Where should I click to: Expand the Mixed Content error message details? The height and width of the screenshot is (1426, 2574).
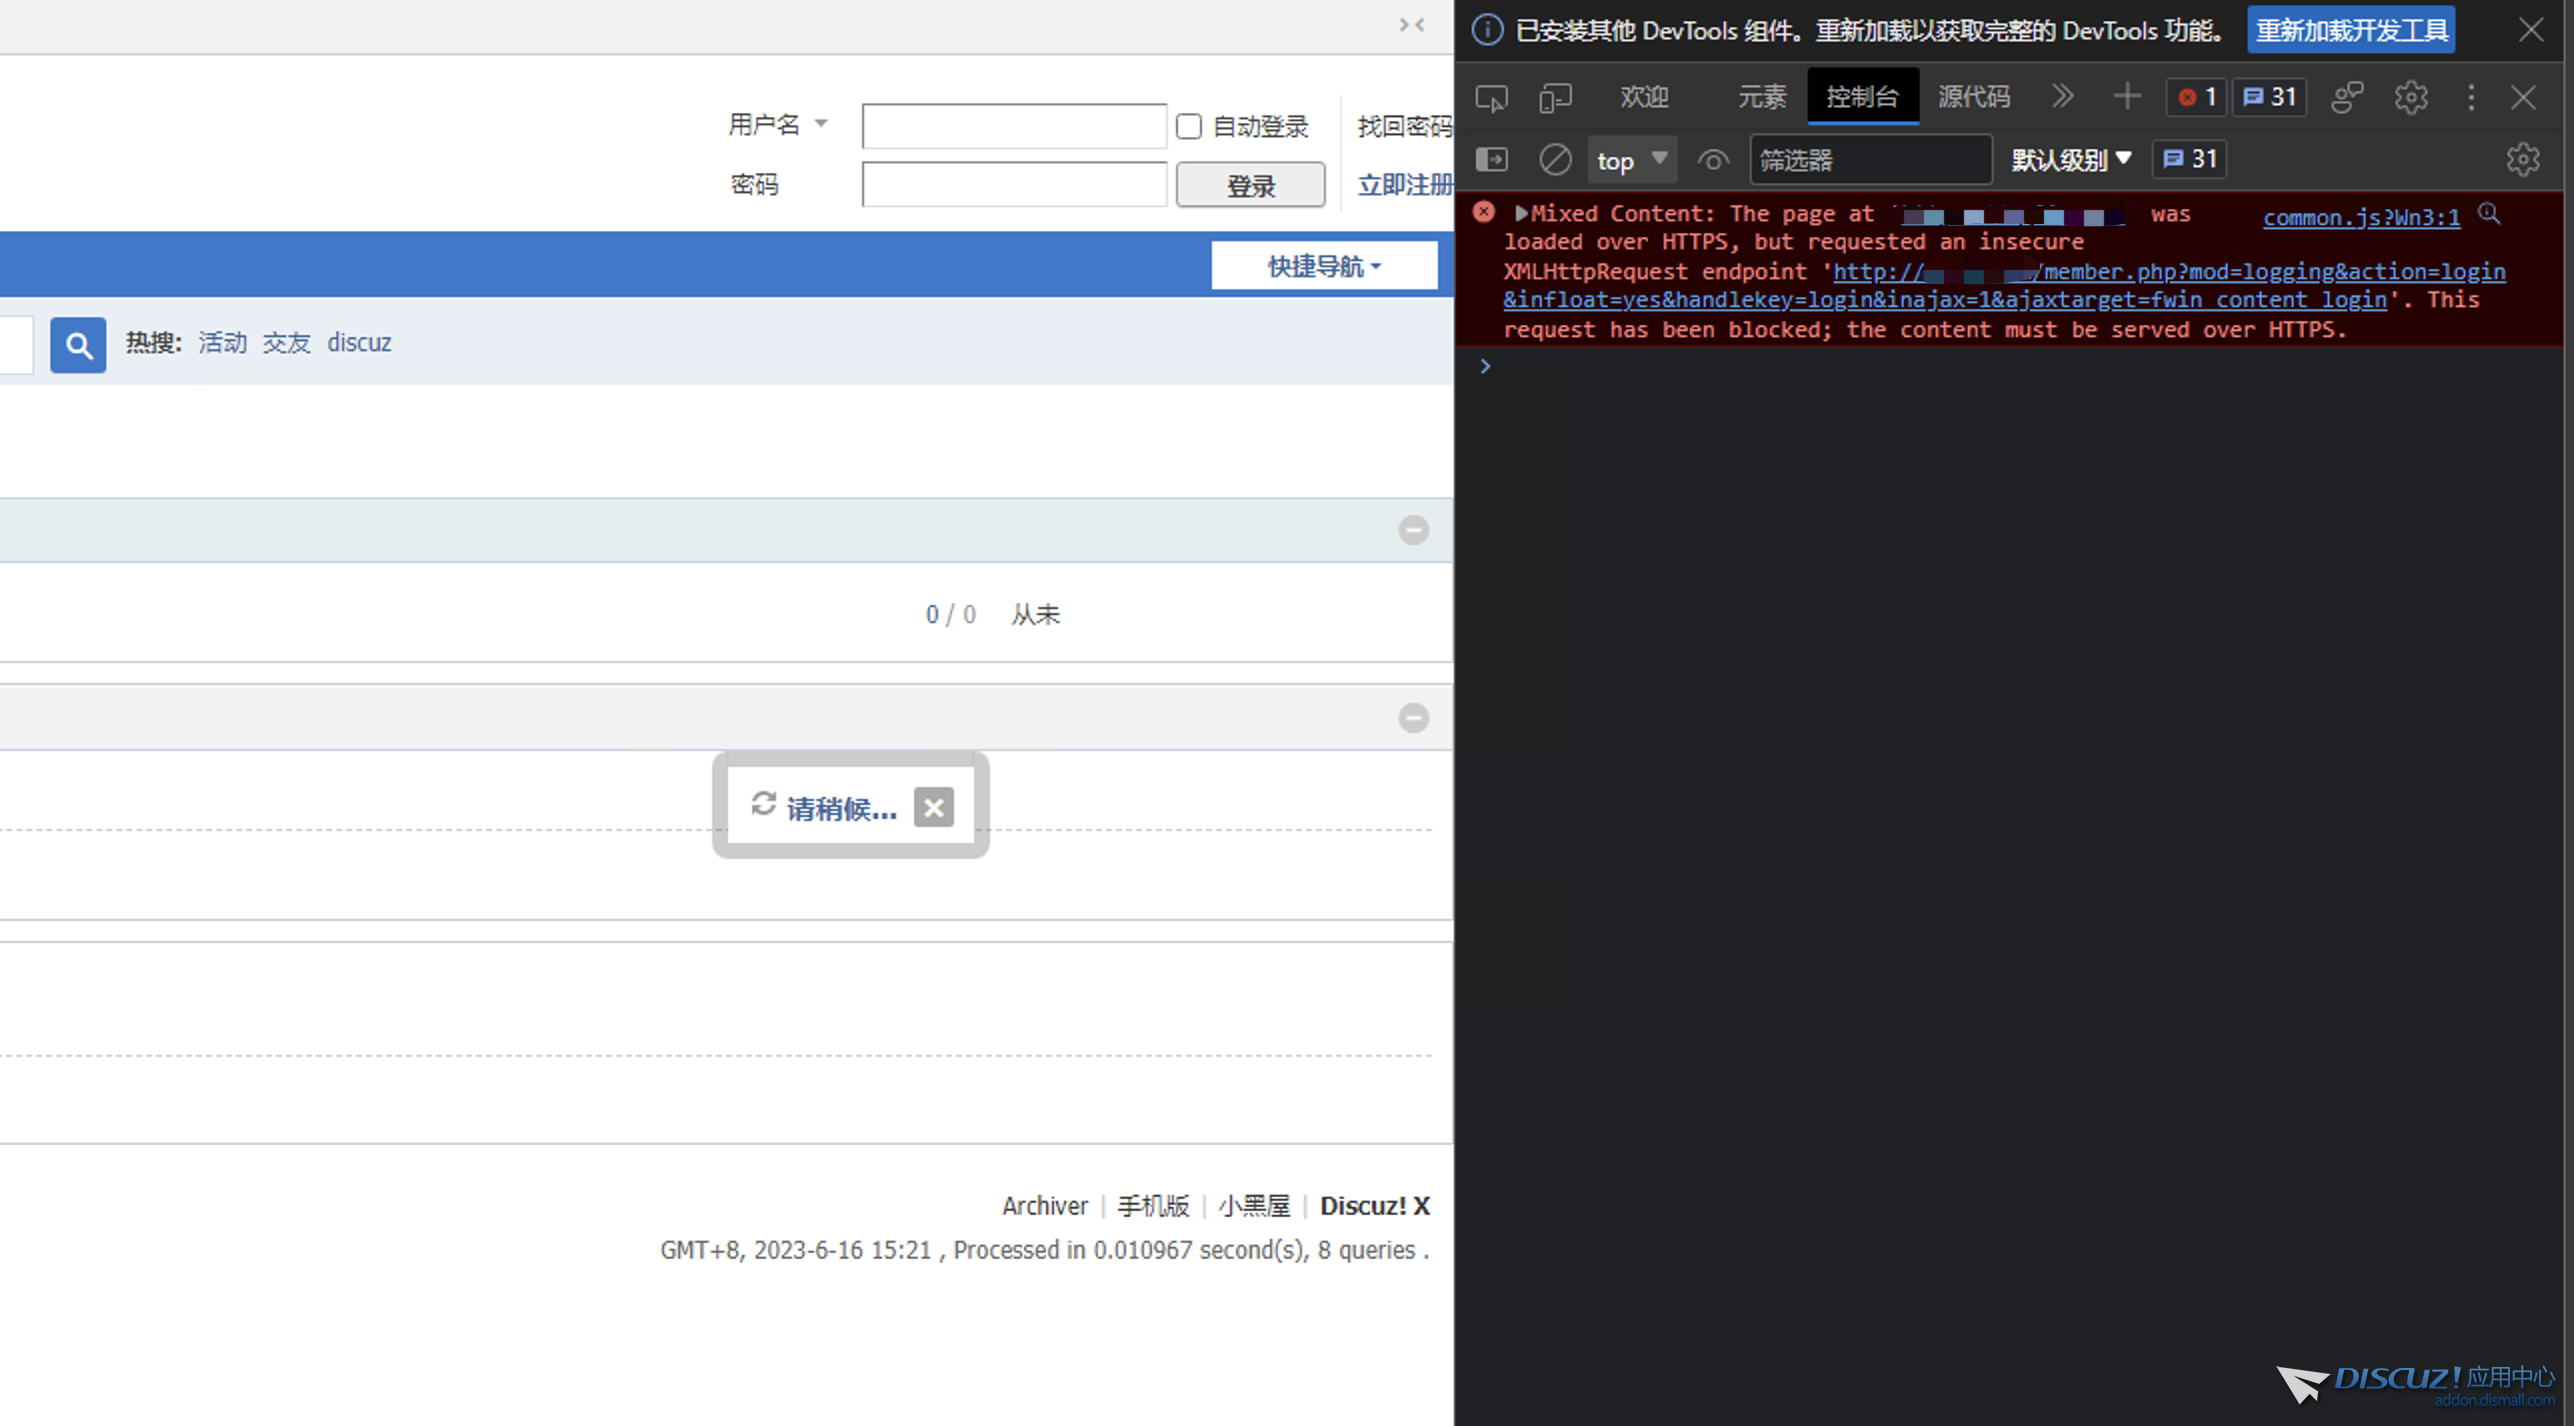(1519, 212)
